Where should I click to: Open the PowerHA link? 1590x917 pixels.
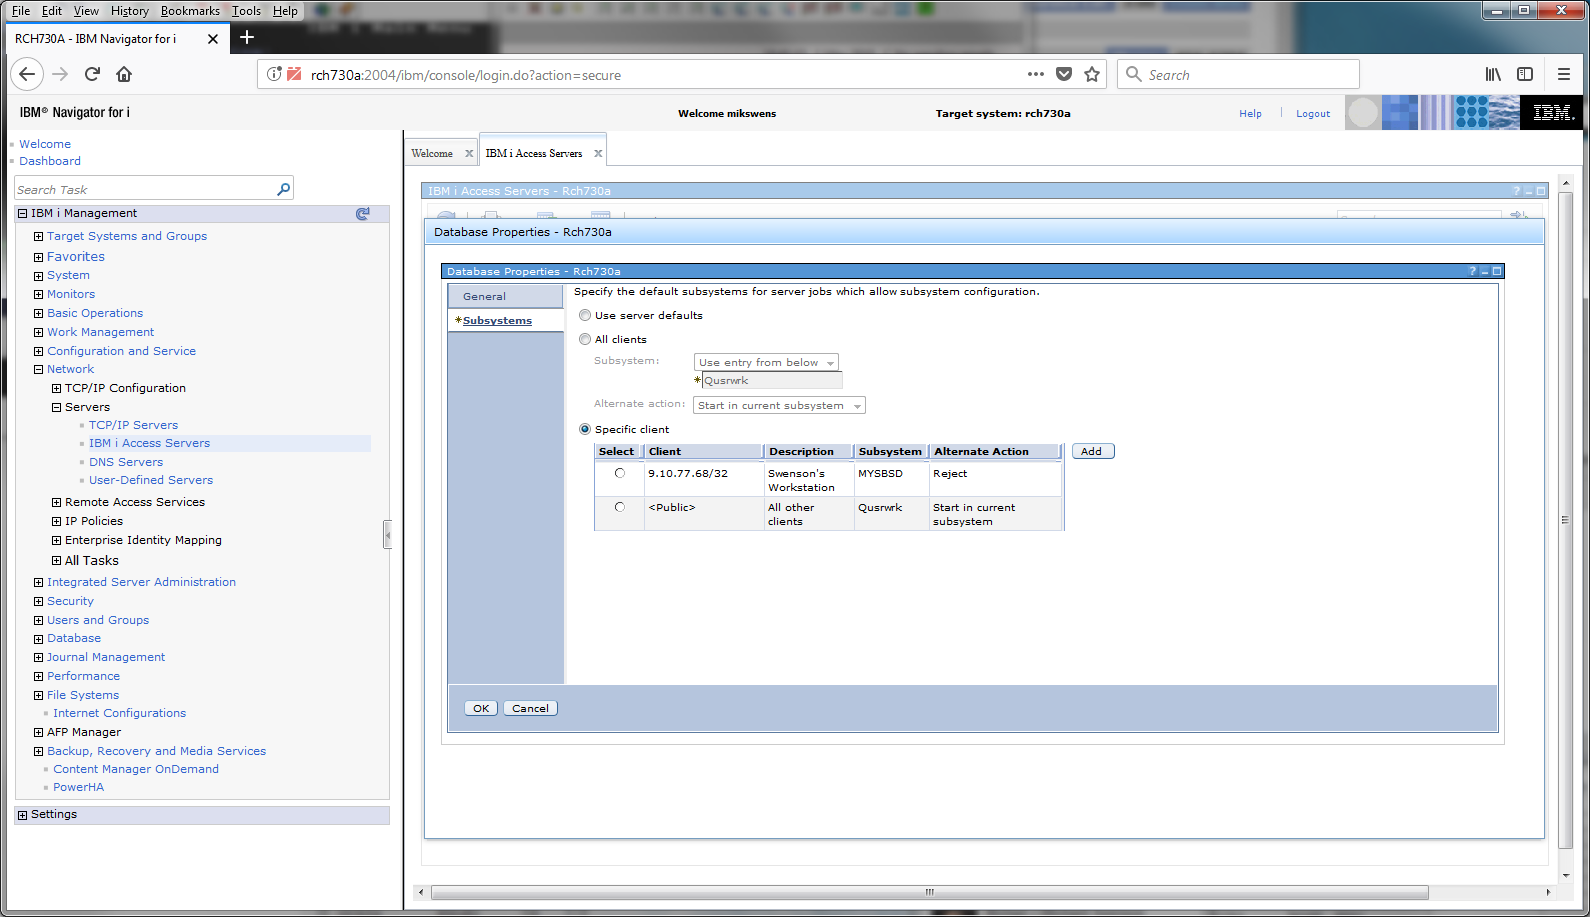click(x=78, y=787)
